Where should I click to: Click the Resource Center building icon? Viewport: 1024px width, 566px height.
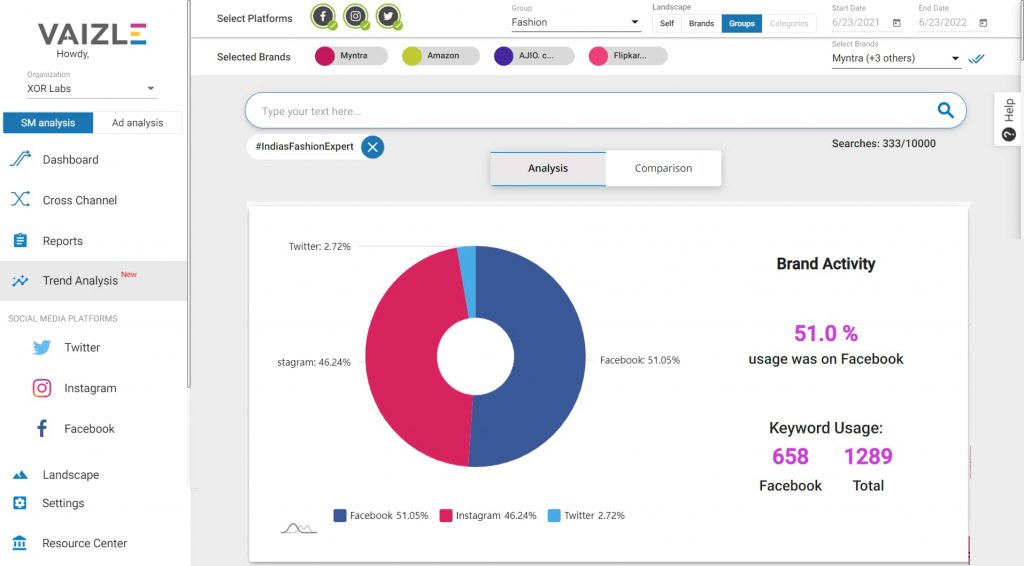click(20, 542)
